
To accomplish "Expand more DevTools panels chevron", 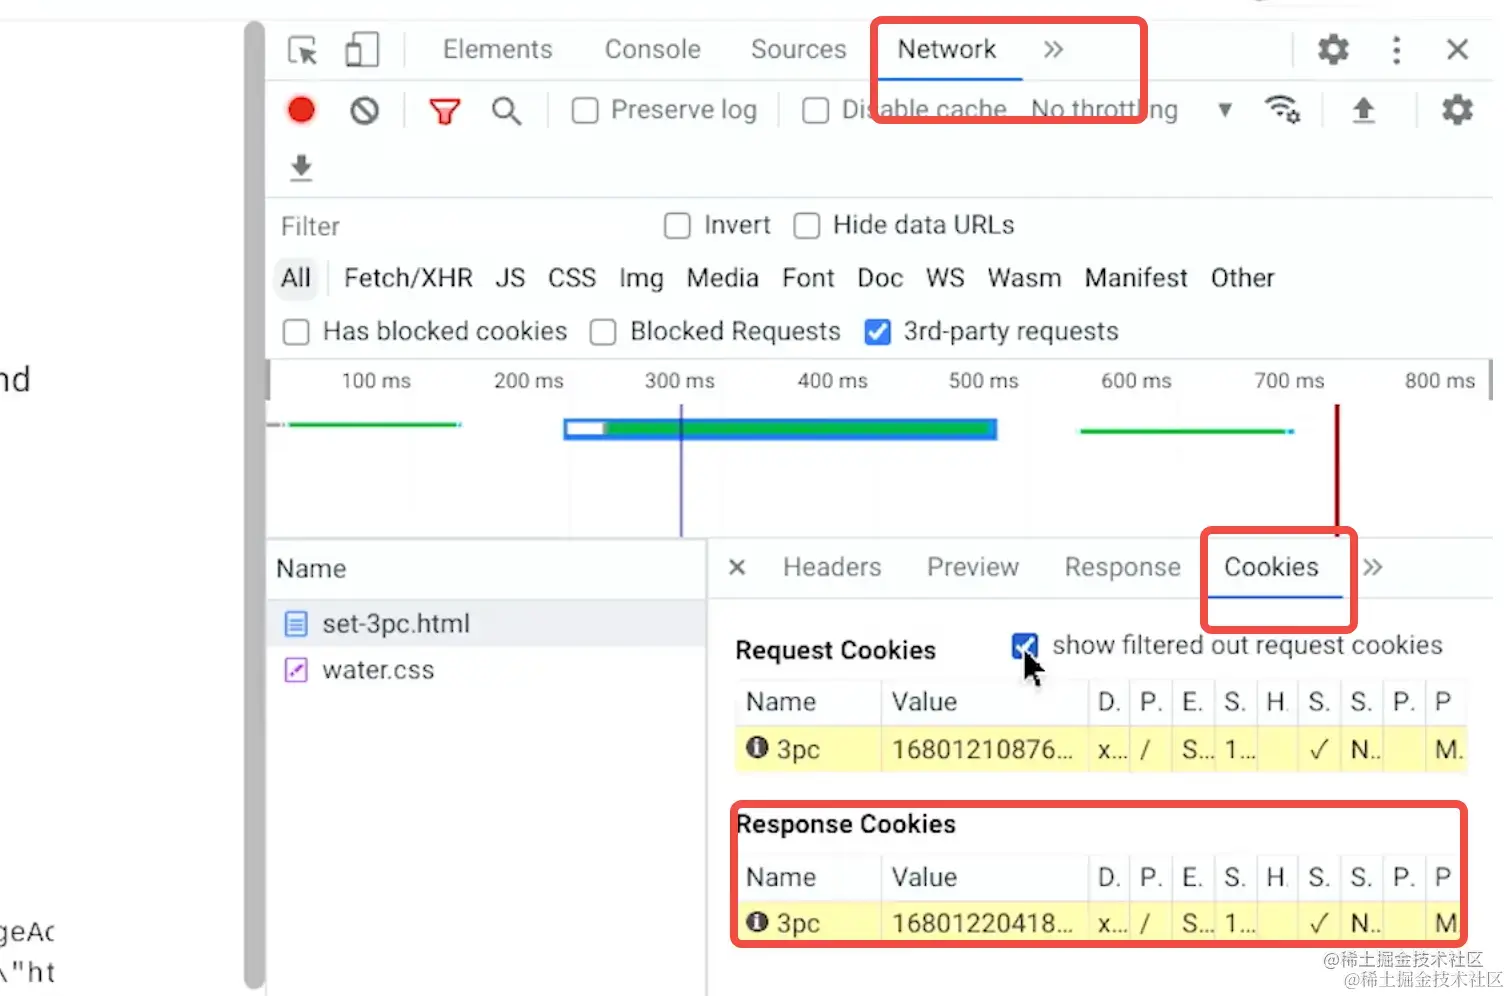I will pos(1053,49).
